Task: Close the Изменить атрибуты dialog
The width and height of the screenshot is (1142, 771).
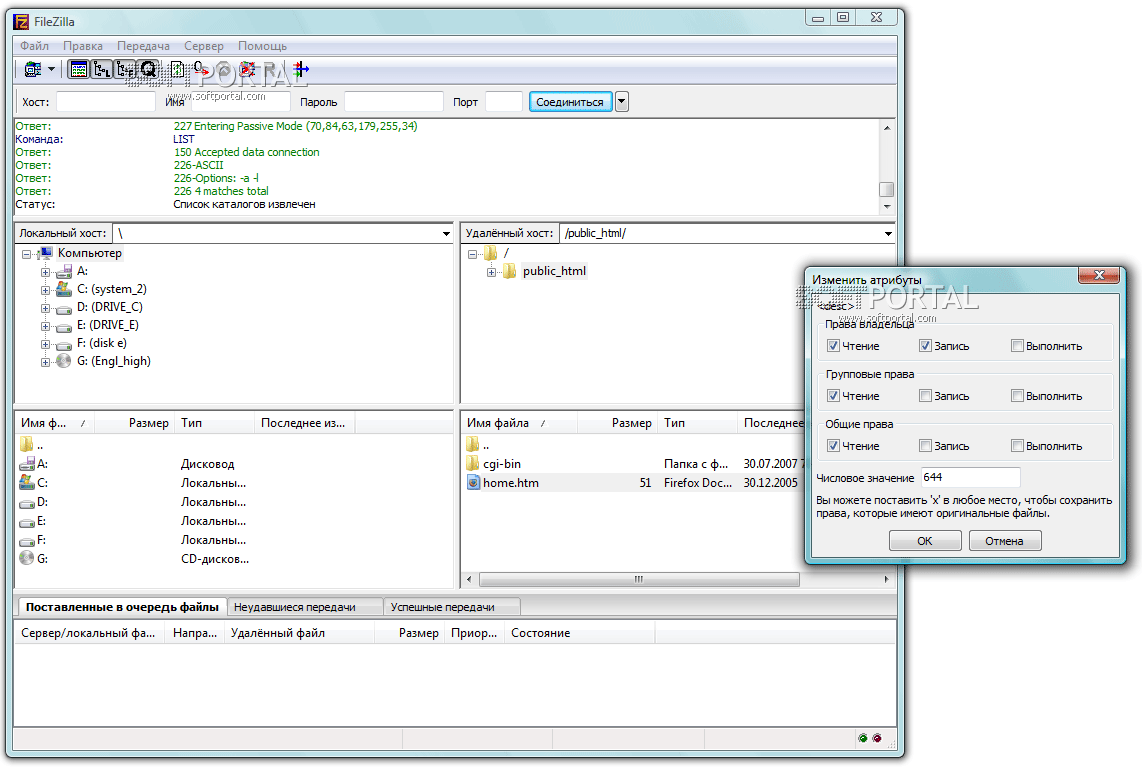Action: 1099,275
